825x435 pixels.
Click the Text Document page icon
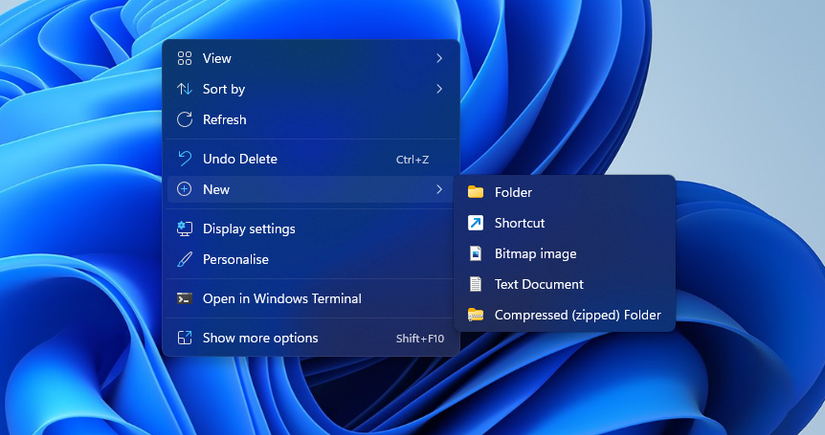[x=476, y=284]
